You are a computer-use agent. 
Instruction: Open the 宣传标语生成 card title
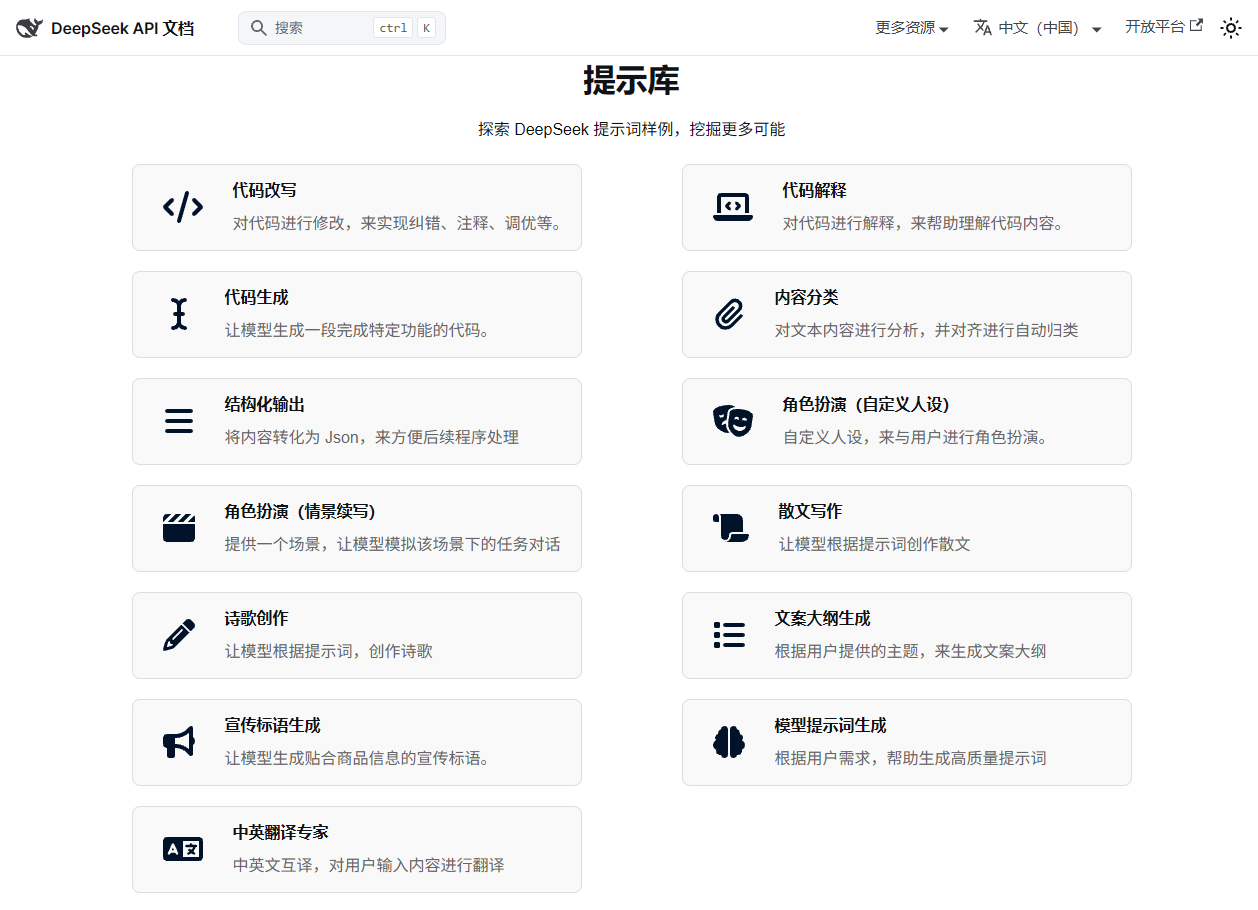point(272,726)
